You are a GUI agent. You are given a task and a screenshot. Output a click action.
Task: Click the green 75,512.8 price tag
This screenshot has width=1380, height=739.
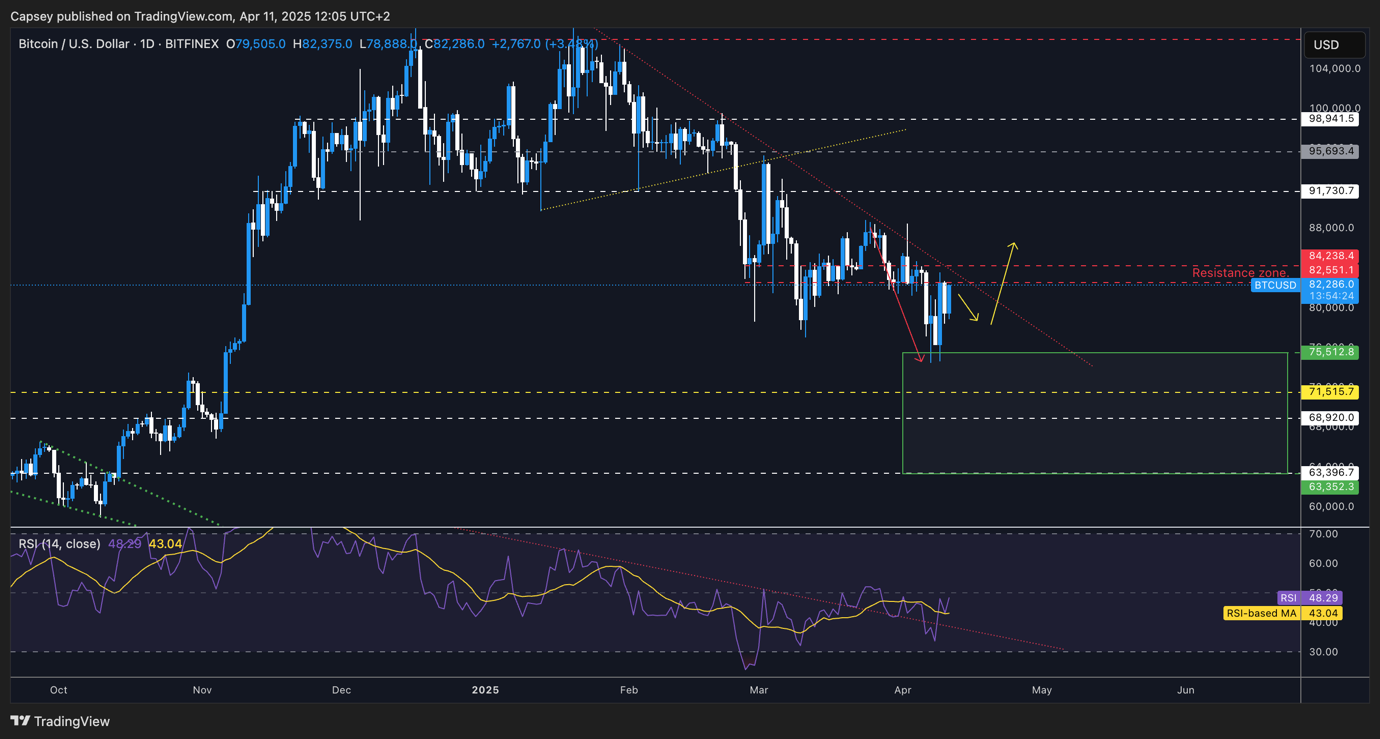[1332, 352]
